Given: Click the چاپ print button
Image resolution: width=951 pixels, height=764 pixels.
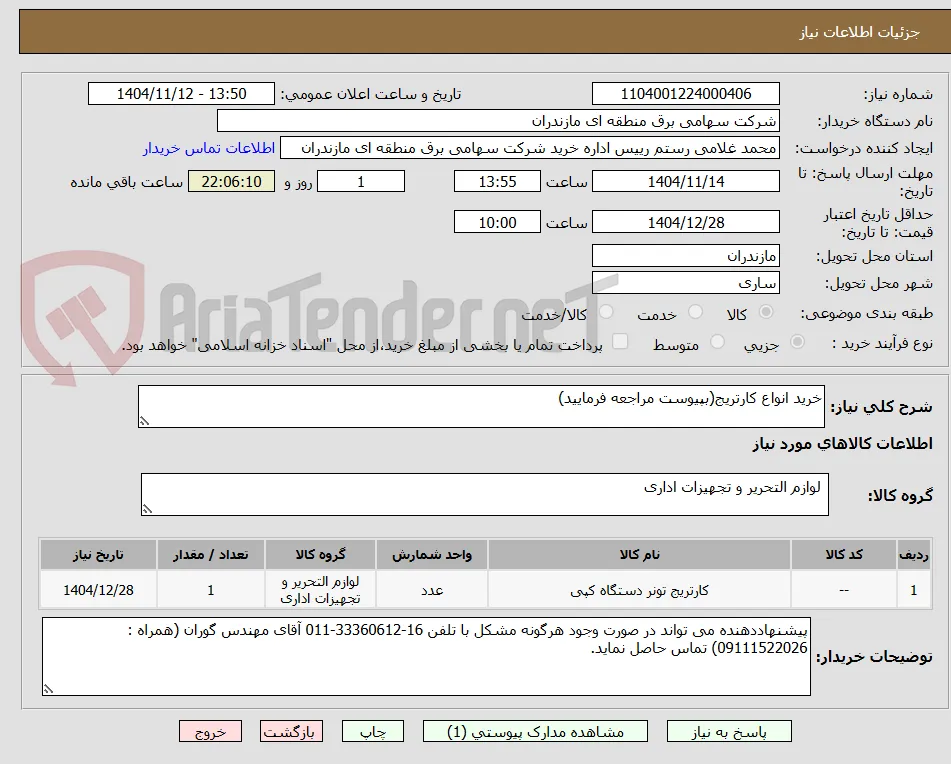Looking at the screenshot, I should click(373, 731).
